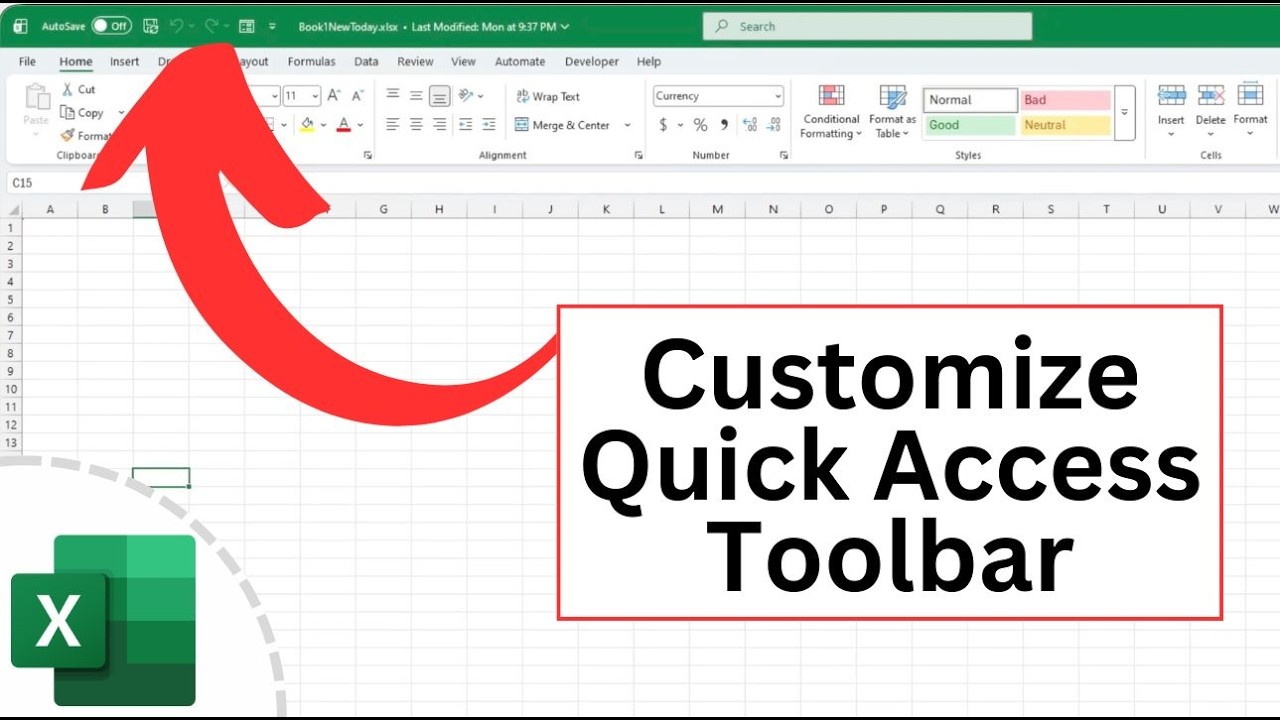The height and width of the screenshot is (720, 1280).
Task: Open Alignment settings dialog launcher
Action: point(639,155)
